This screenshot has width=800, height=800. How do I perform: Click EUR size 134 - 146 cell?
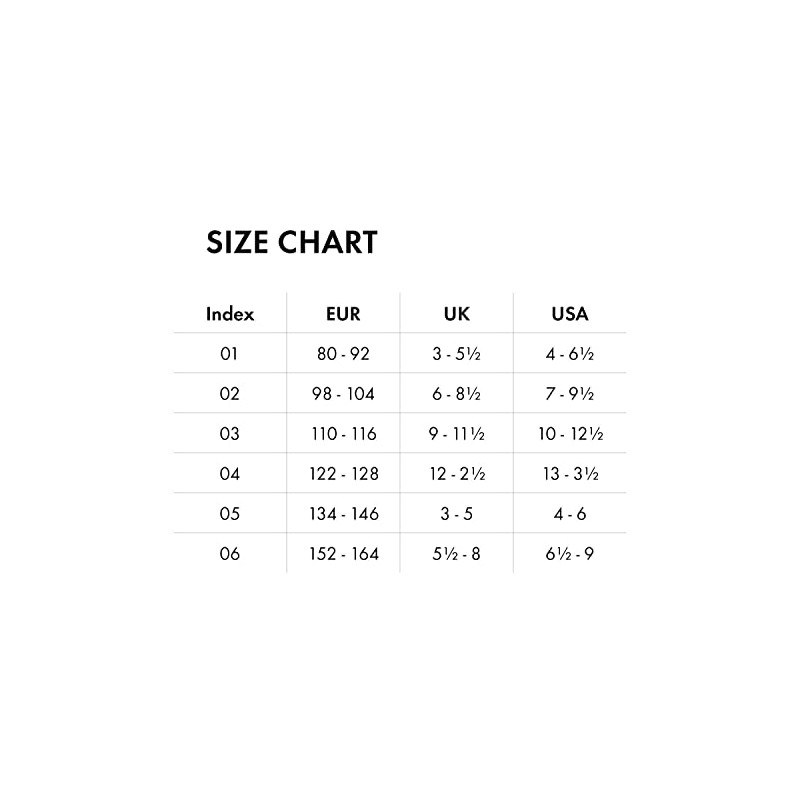343,514
